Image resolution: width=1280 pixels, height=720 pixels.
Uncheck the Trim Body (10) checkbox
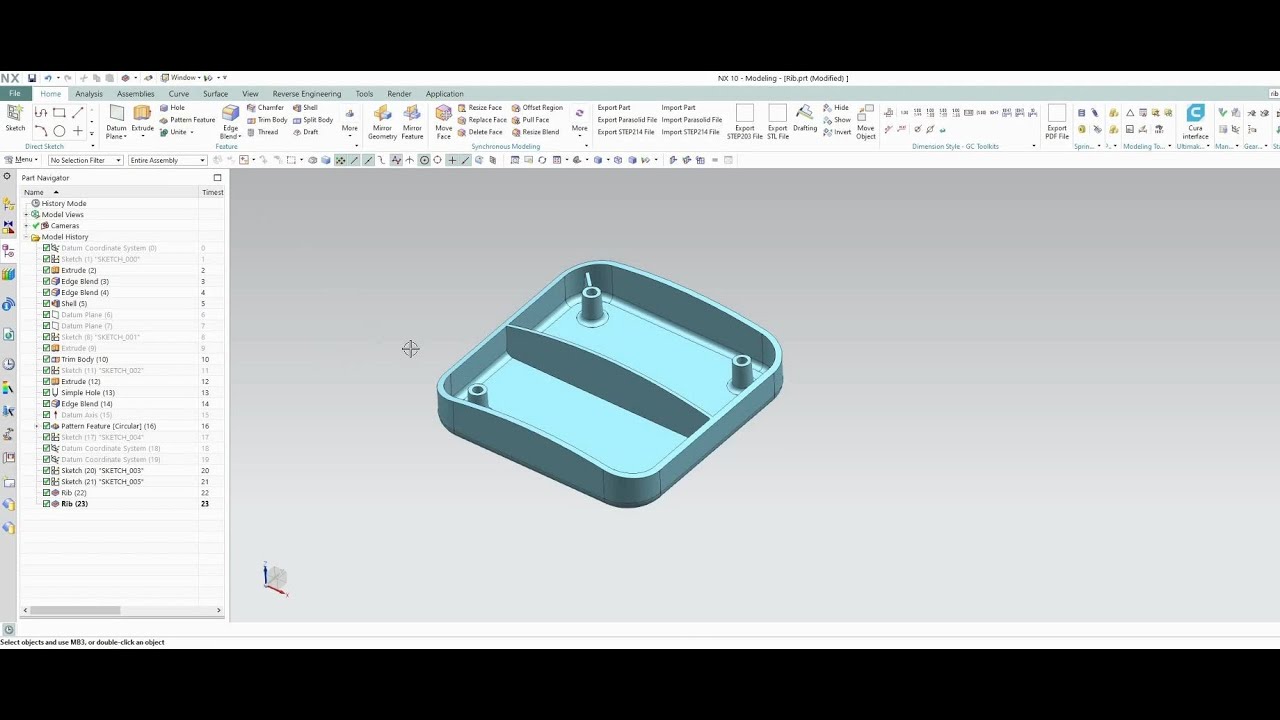tap(46, 359)
